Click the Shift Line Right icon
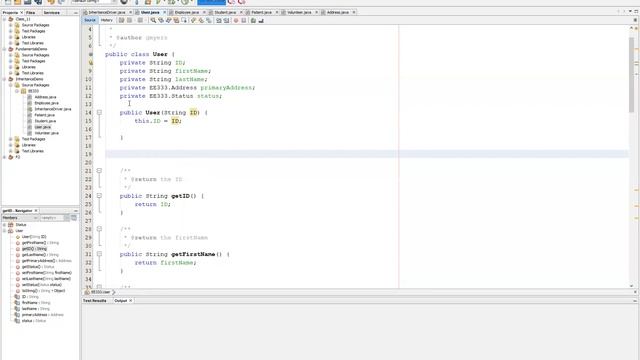The width and height of the screenshot is (640, 360). coord(226,20)
